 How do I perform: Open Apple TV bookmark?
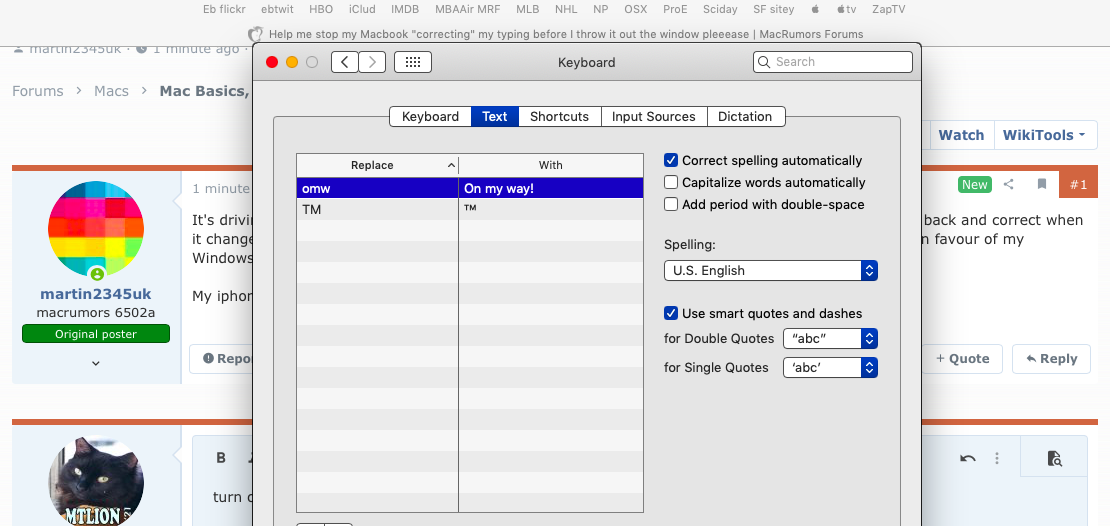point(846,9)
